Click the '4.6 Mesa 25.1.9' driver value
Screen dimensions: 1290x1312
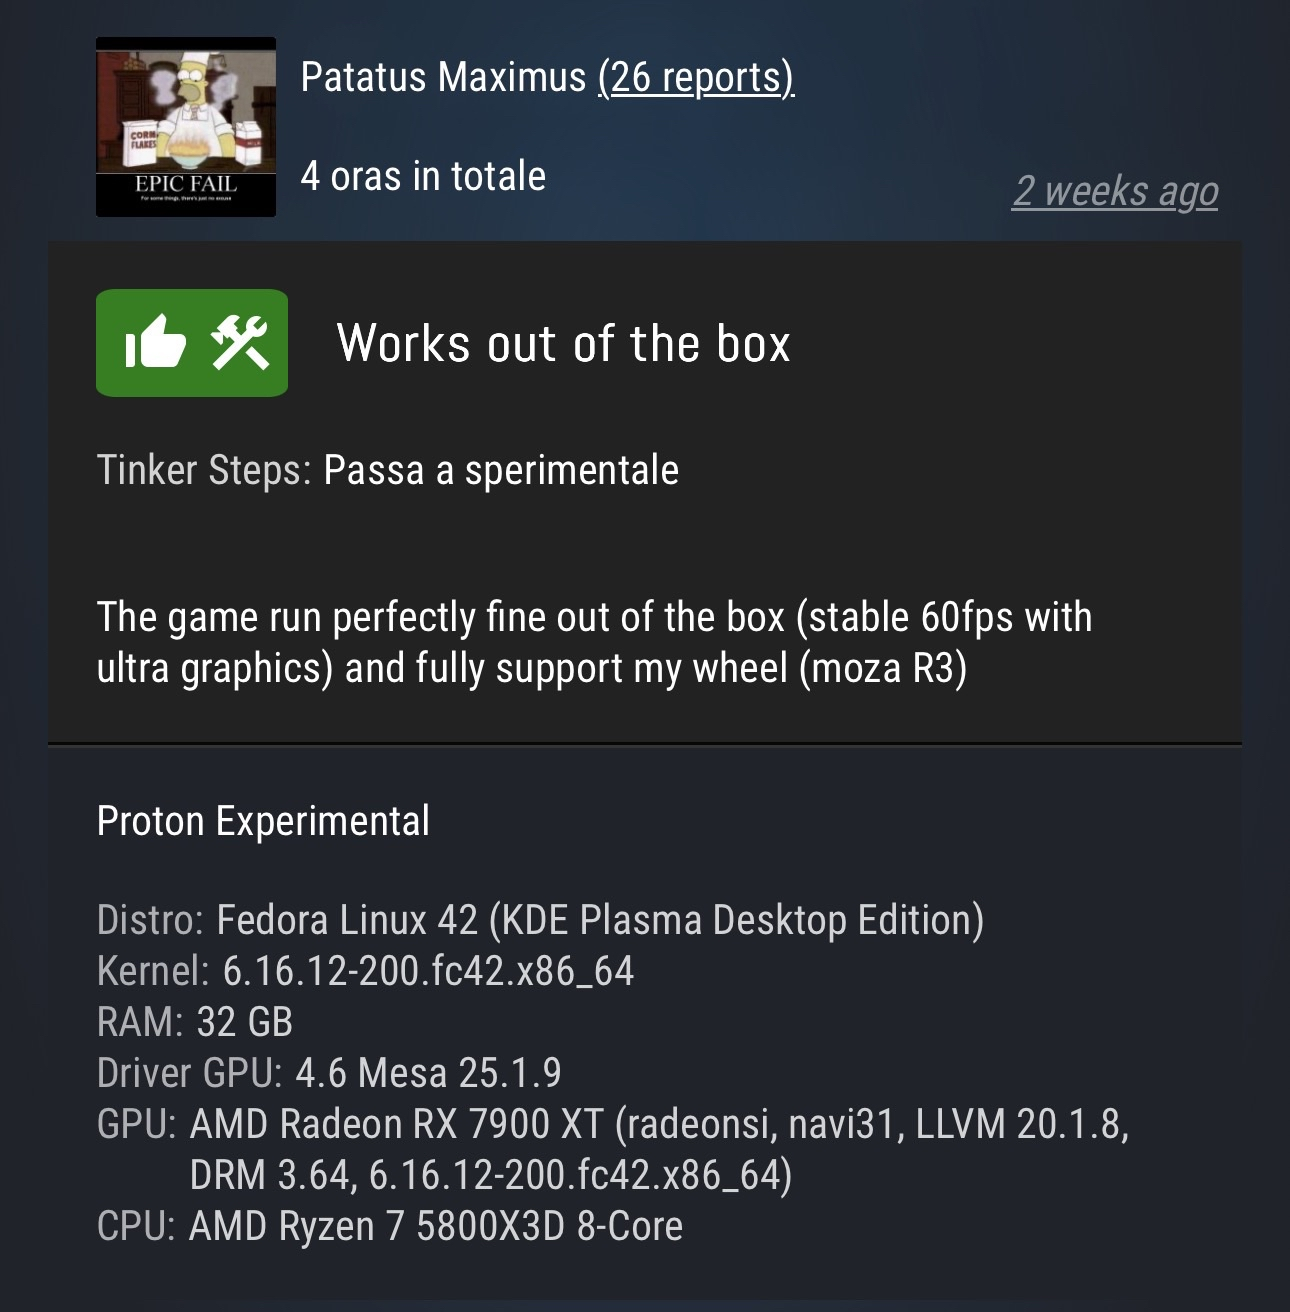pos(428,1073)
